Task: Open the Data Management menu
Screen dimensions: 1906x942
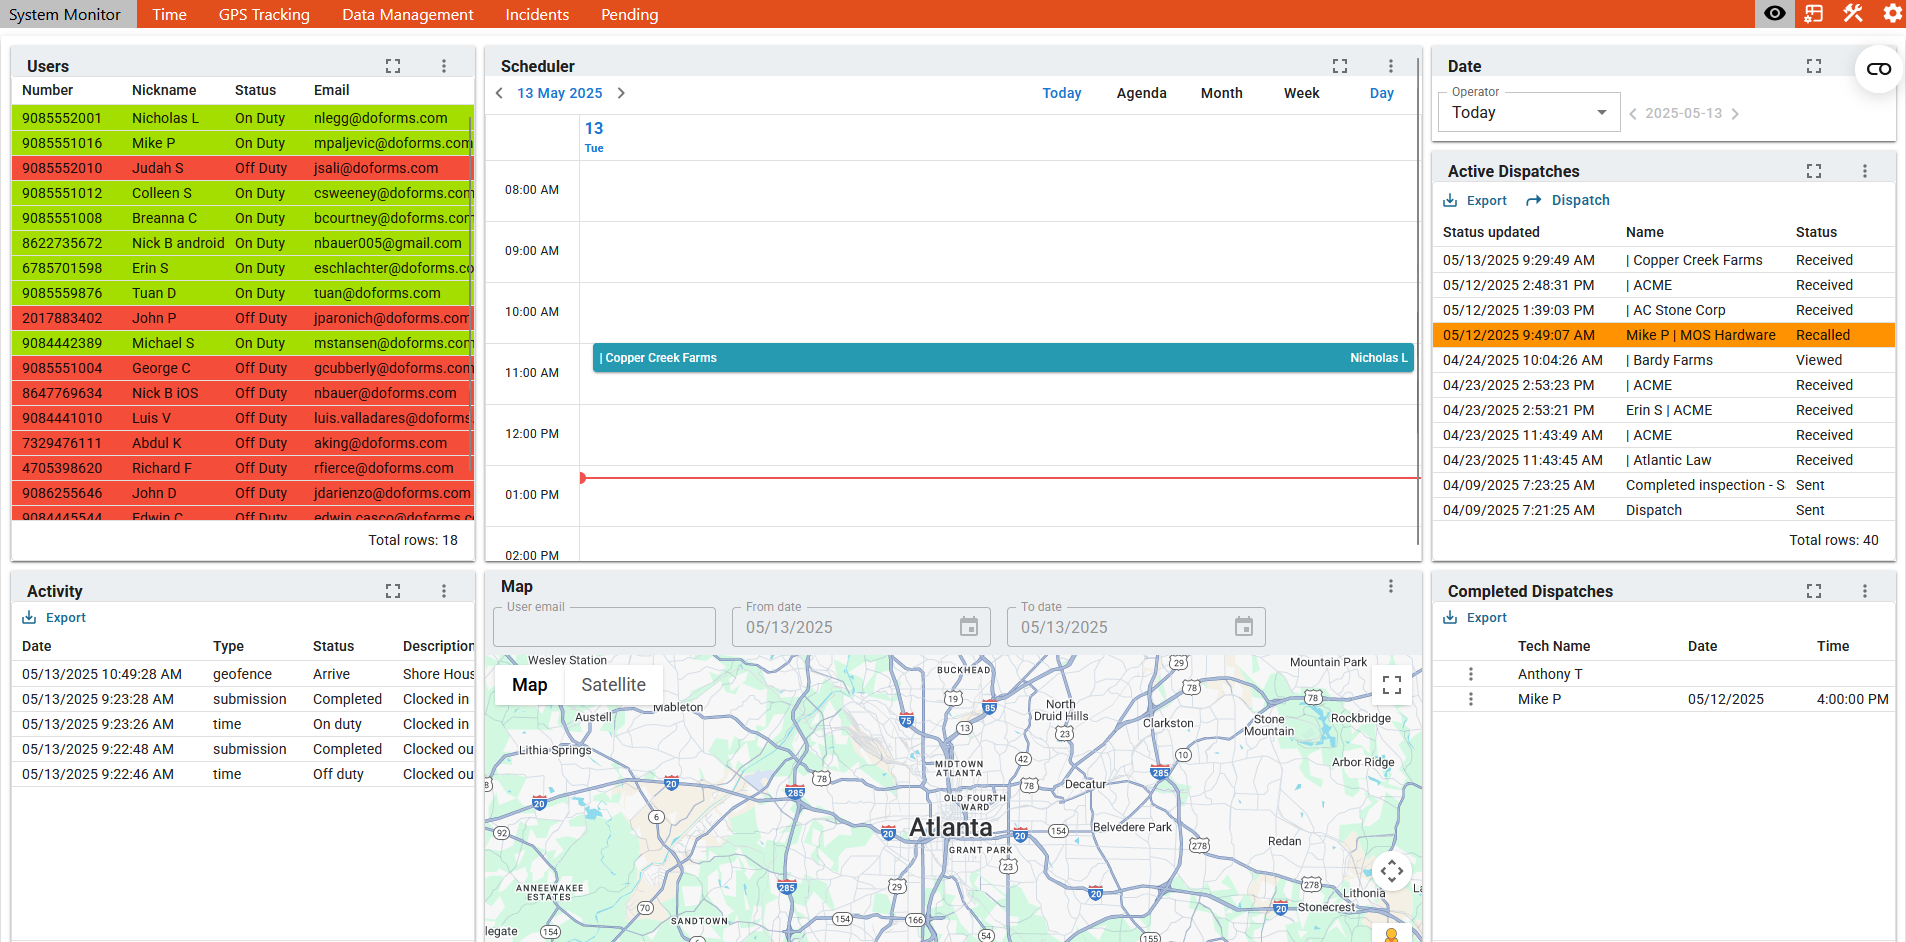Action: click(408, 14)
